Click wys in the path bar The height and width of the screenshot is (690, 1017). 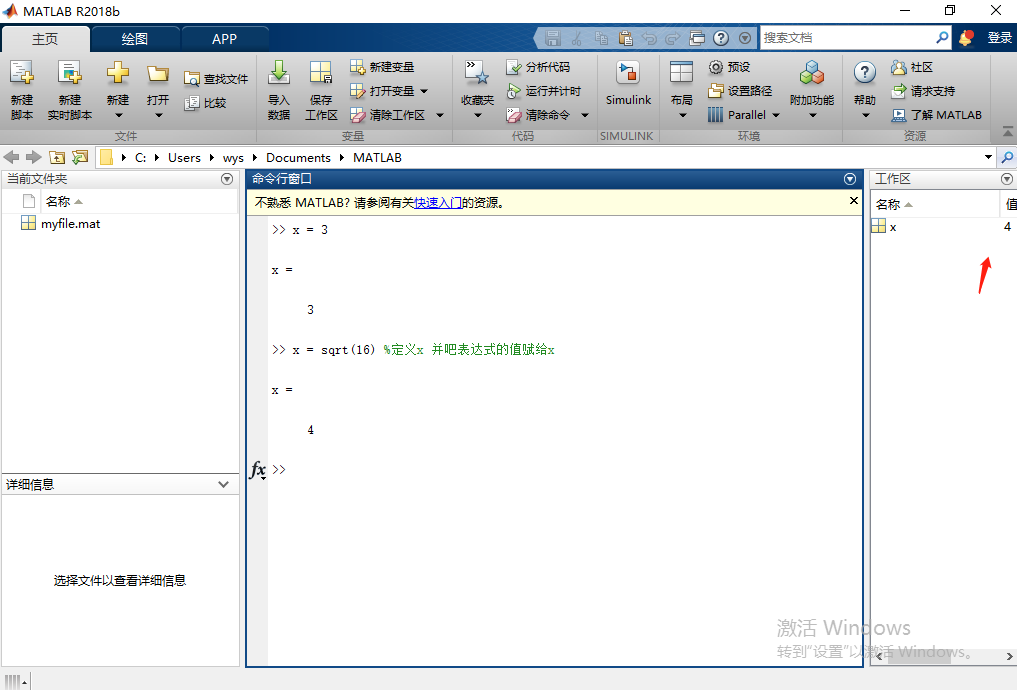point(233,158)
